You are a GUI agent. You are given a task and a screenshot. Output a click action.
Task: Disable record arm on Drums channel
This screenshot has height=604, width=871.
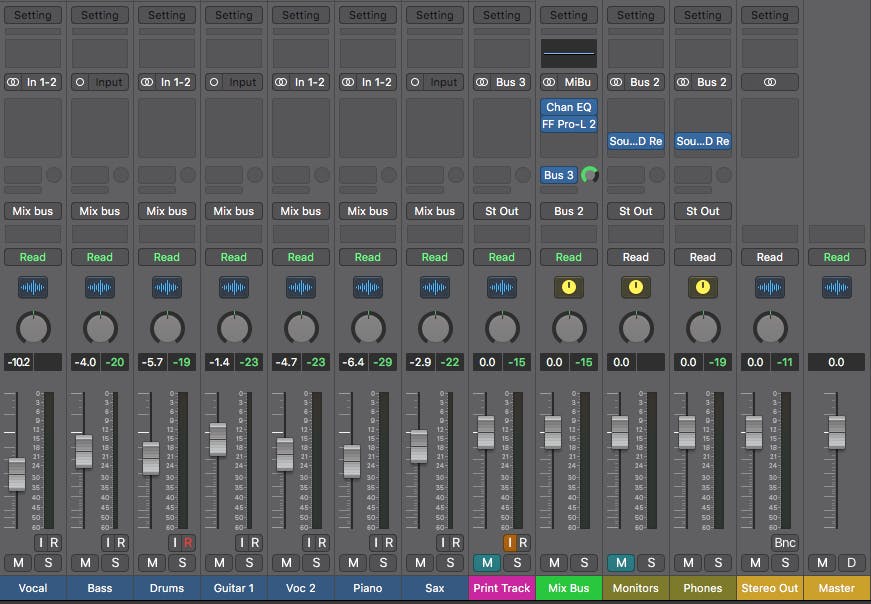coord(188,542)
